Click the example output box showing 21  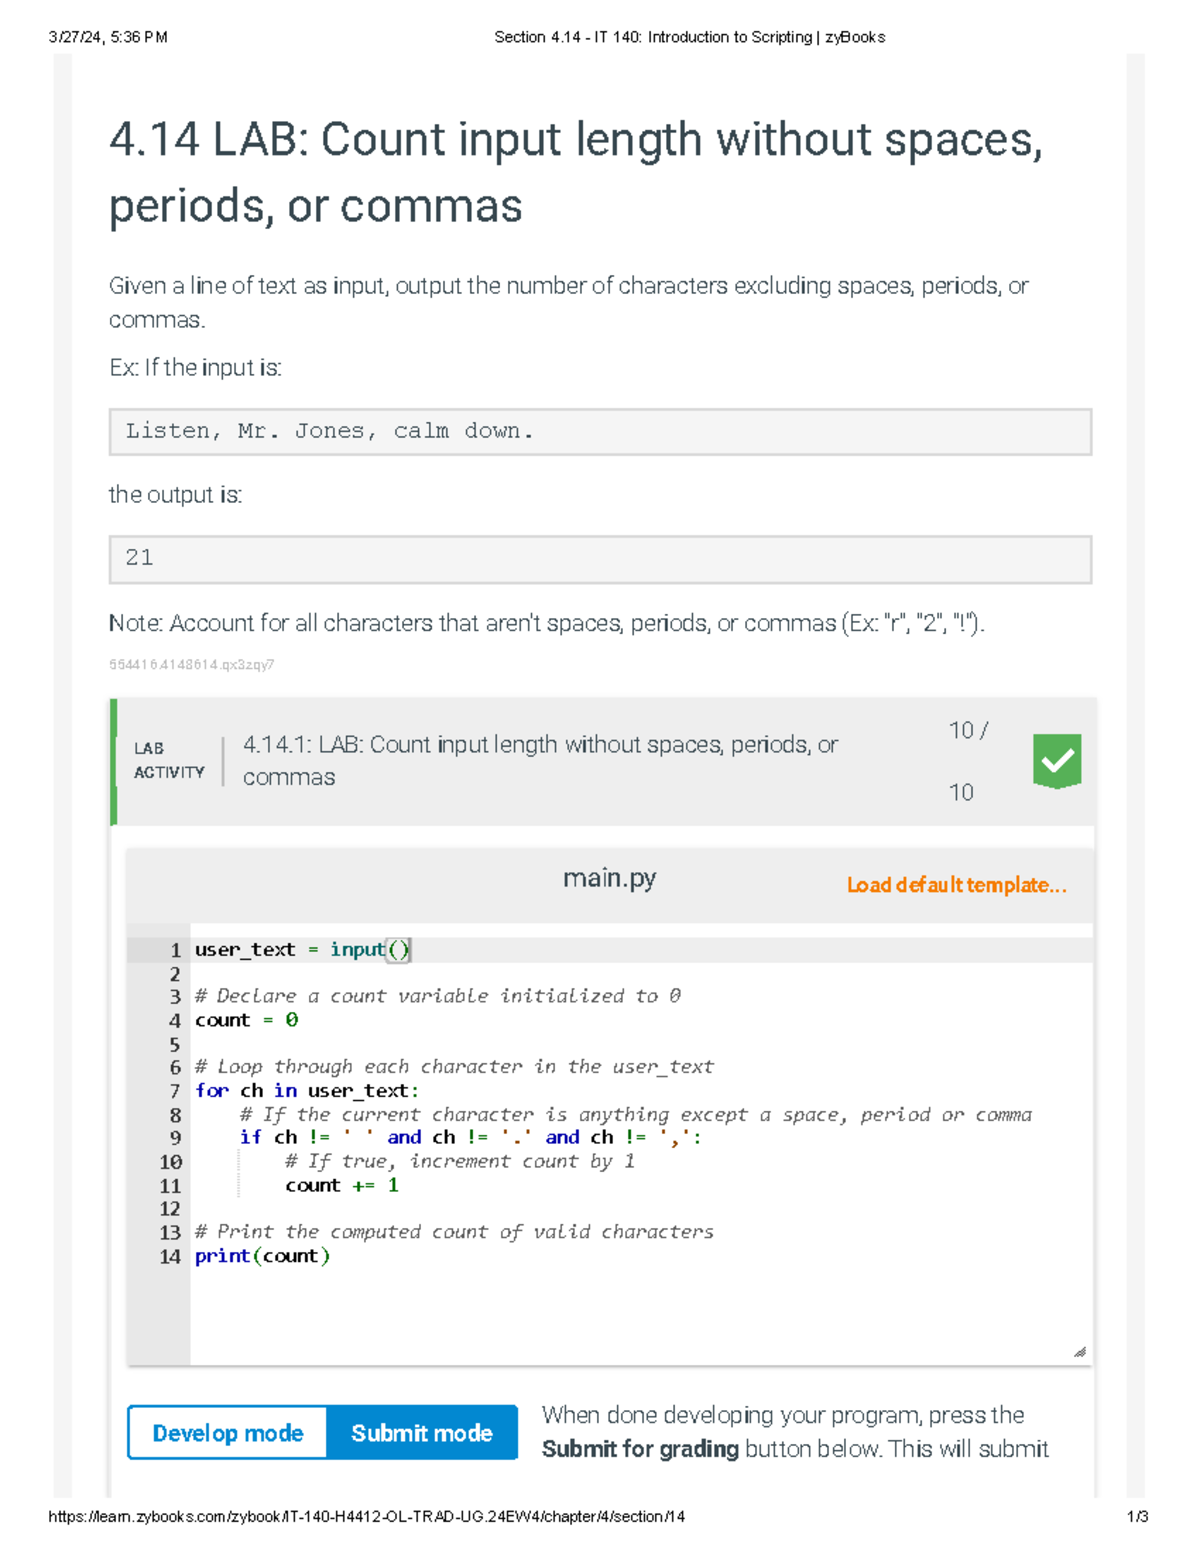(600, 559)
